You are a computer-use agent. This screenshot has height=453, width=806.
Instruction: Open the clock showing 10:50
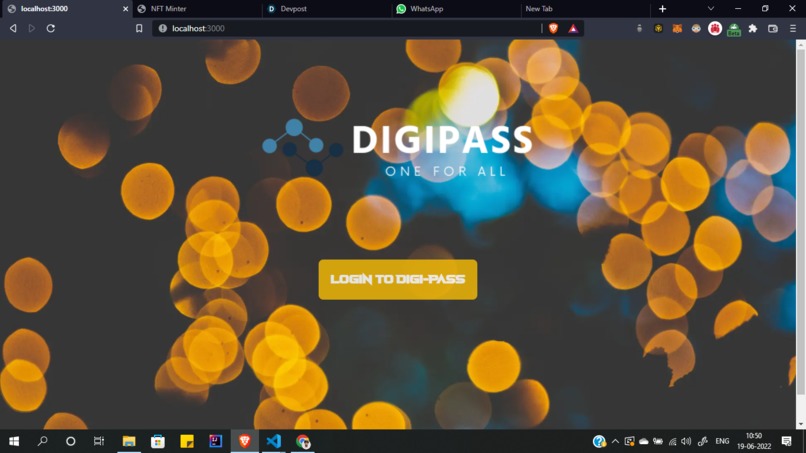click(x=754, y=441)
